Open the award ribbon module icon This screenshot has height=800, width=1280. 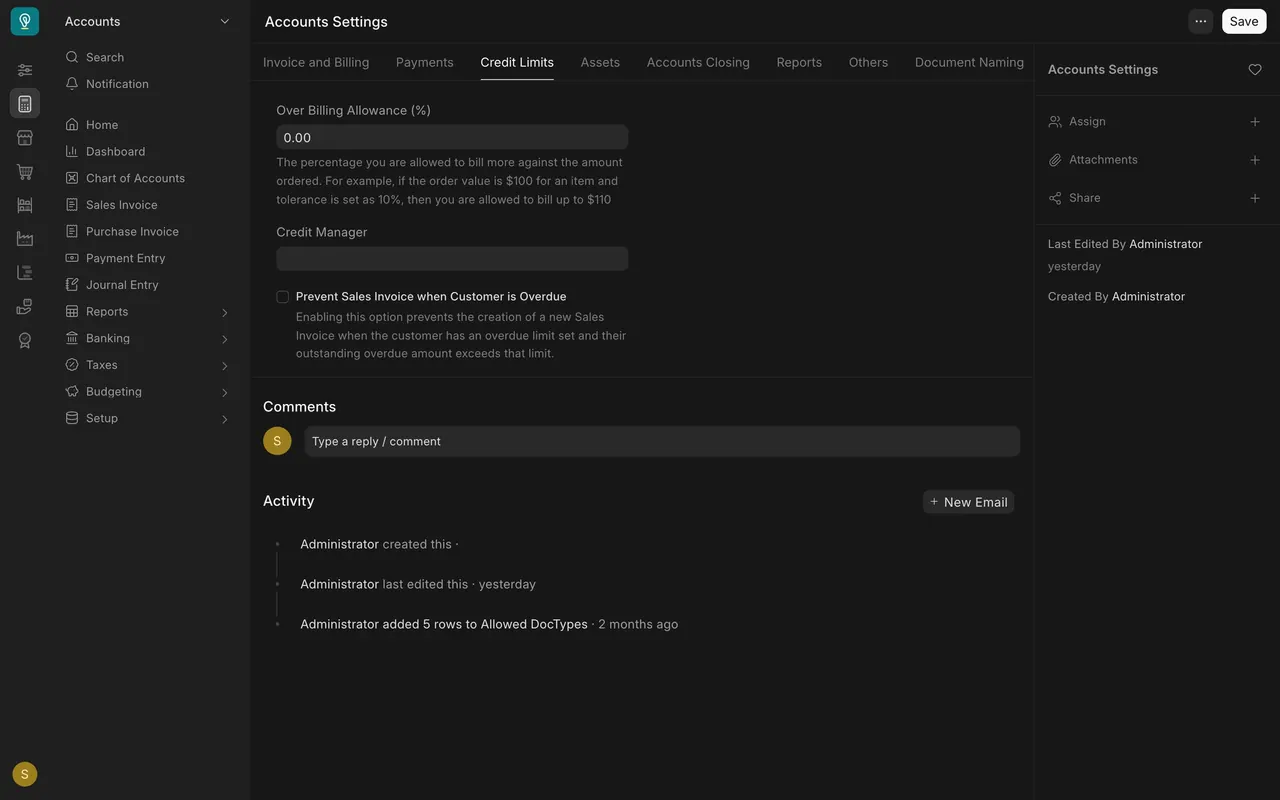point(25,340)
